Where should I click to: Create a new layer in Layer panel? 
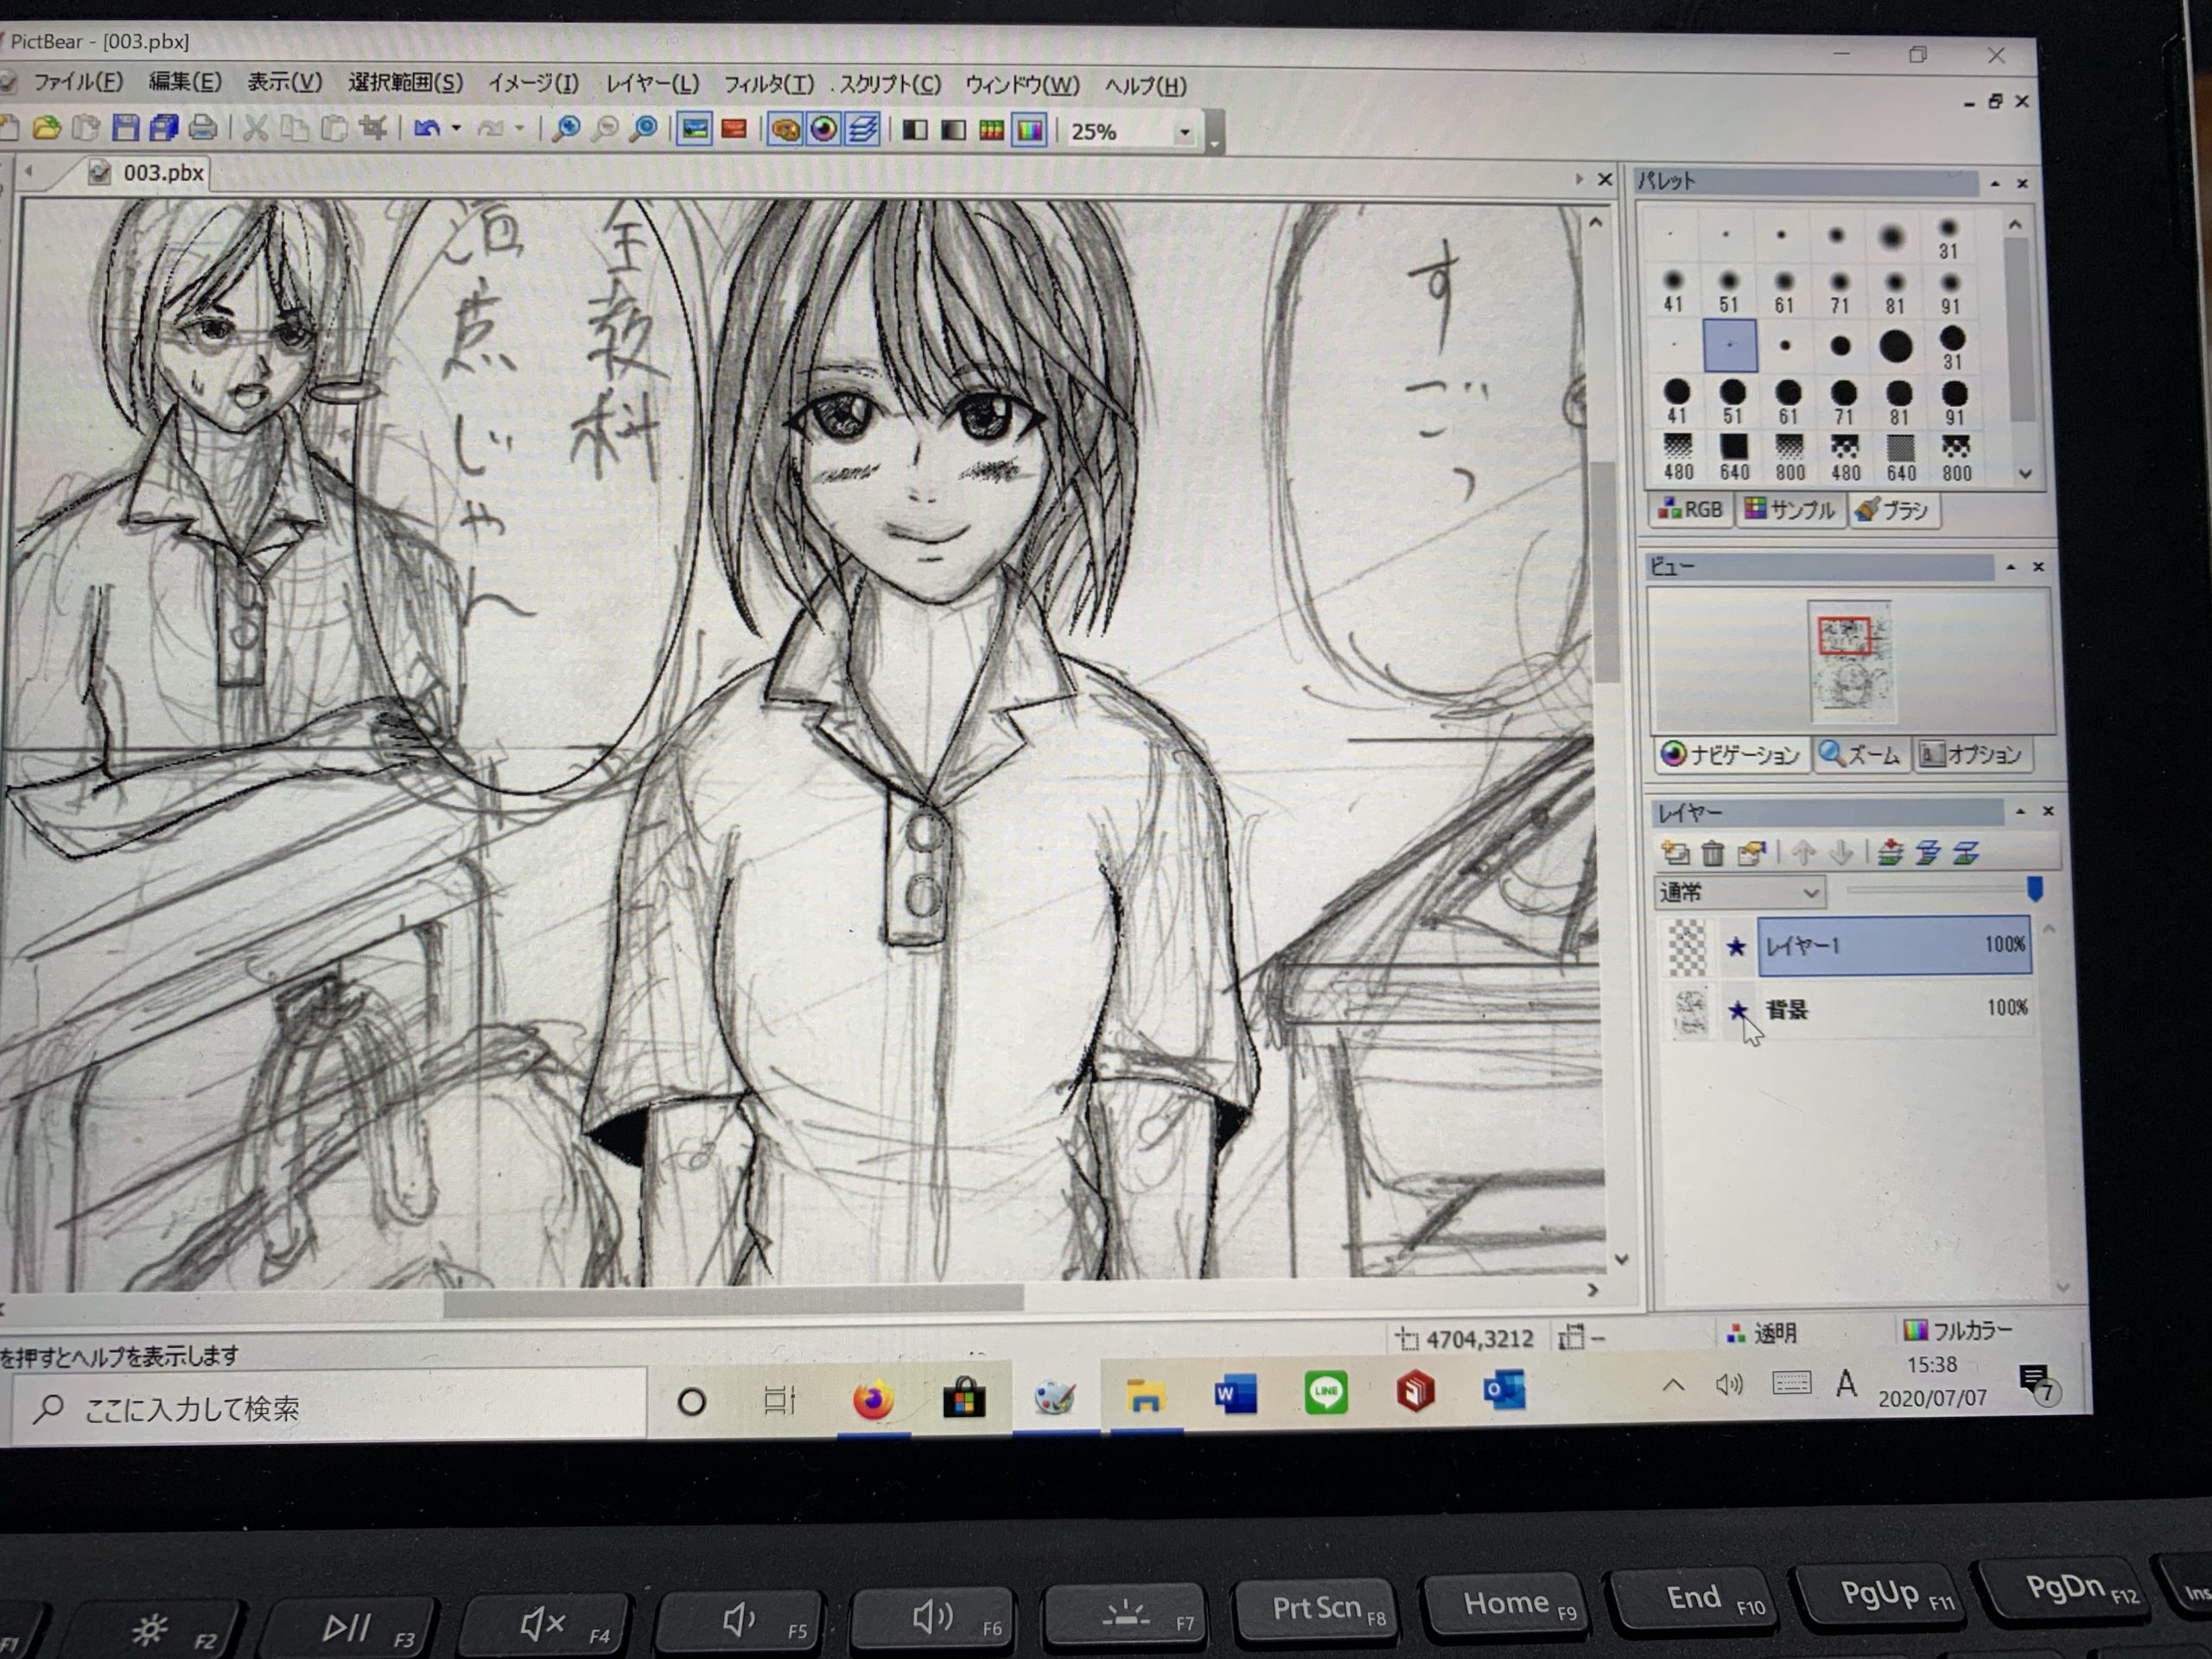click(x=1675, y=853)
